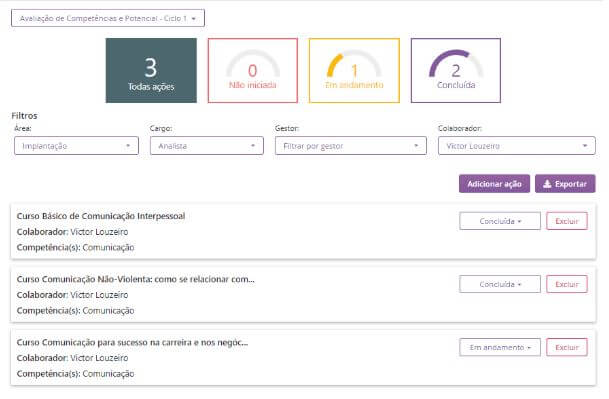Click Excluir for Comunicação Não-Violenta course
The width and height of the screenshot is (609, 399).
click(x=567, y=284)
